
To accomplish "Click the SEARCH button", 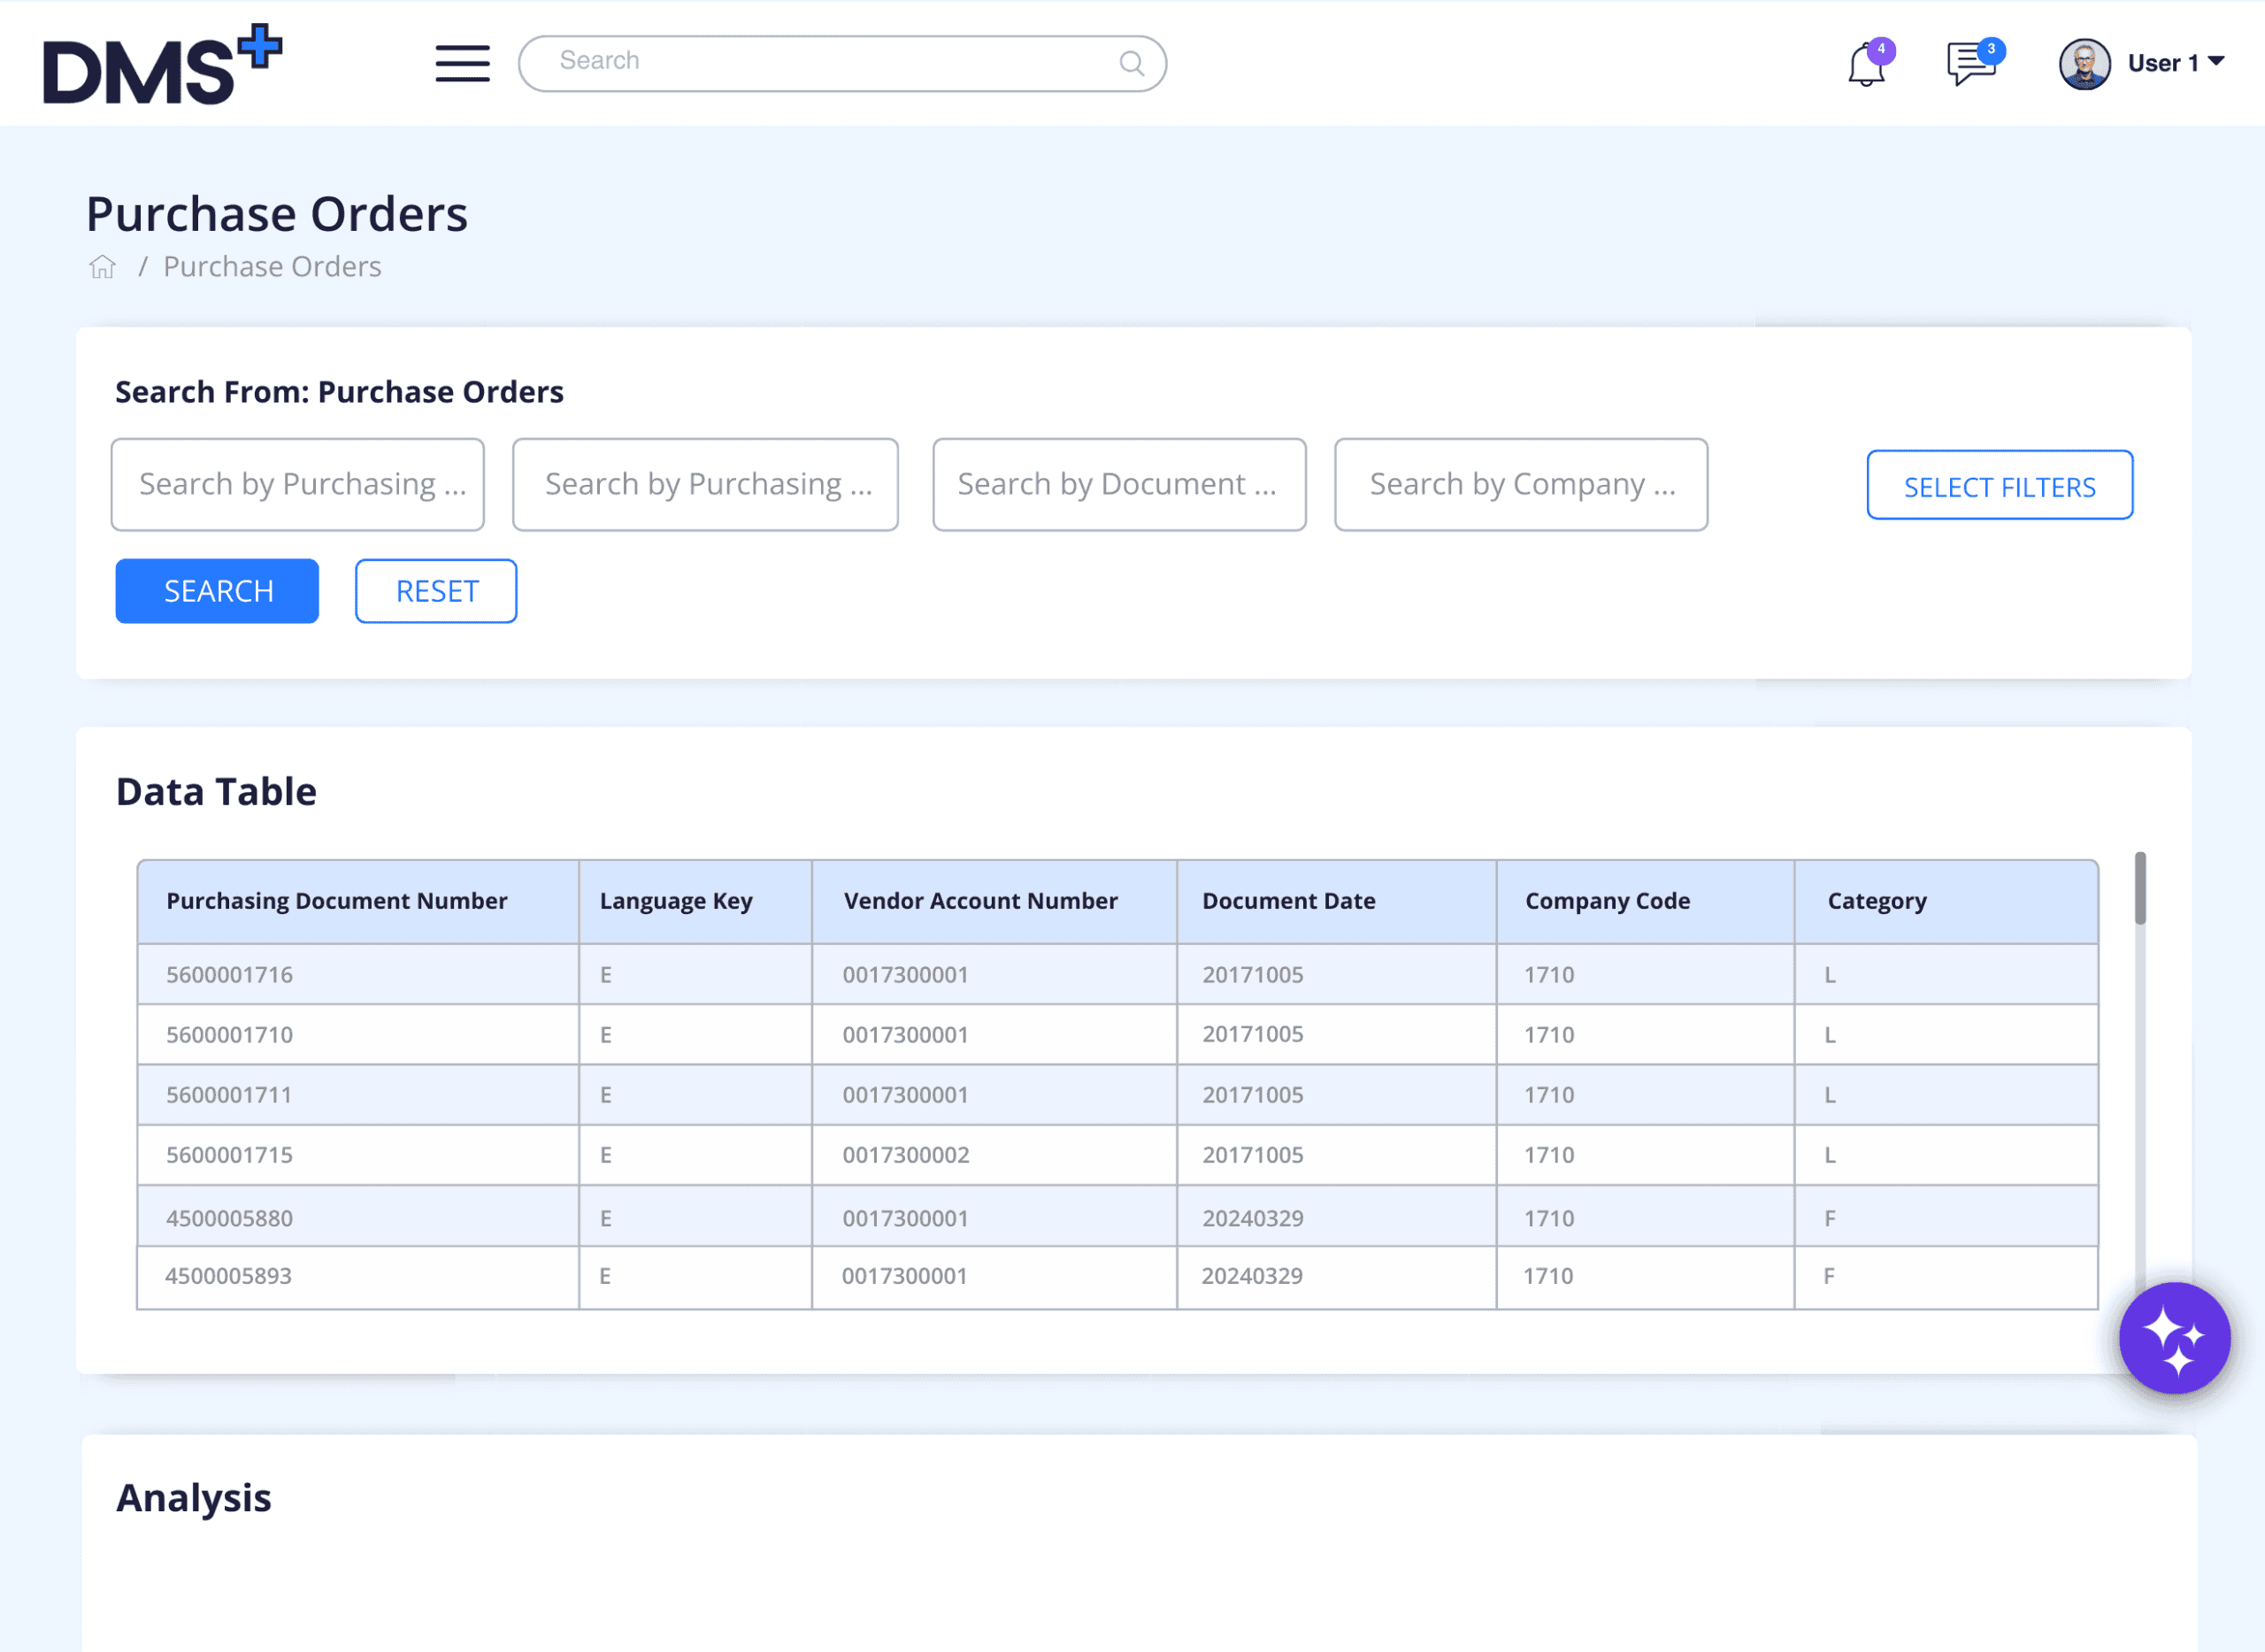I will point(216,591).
